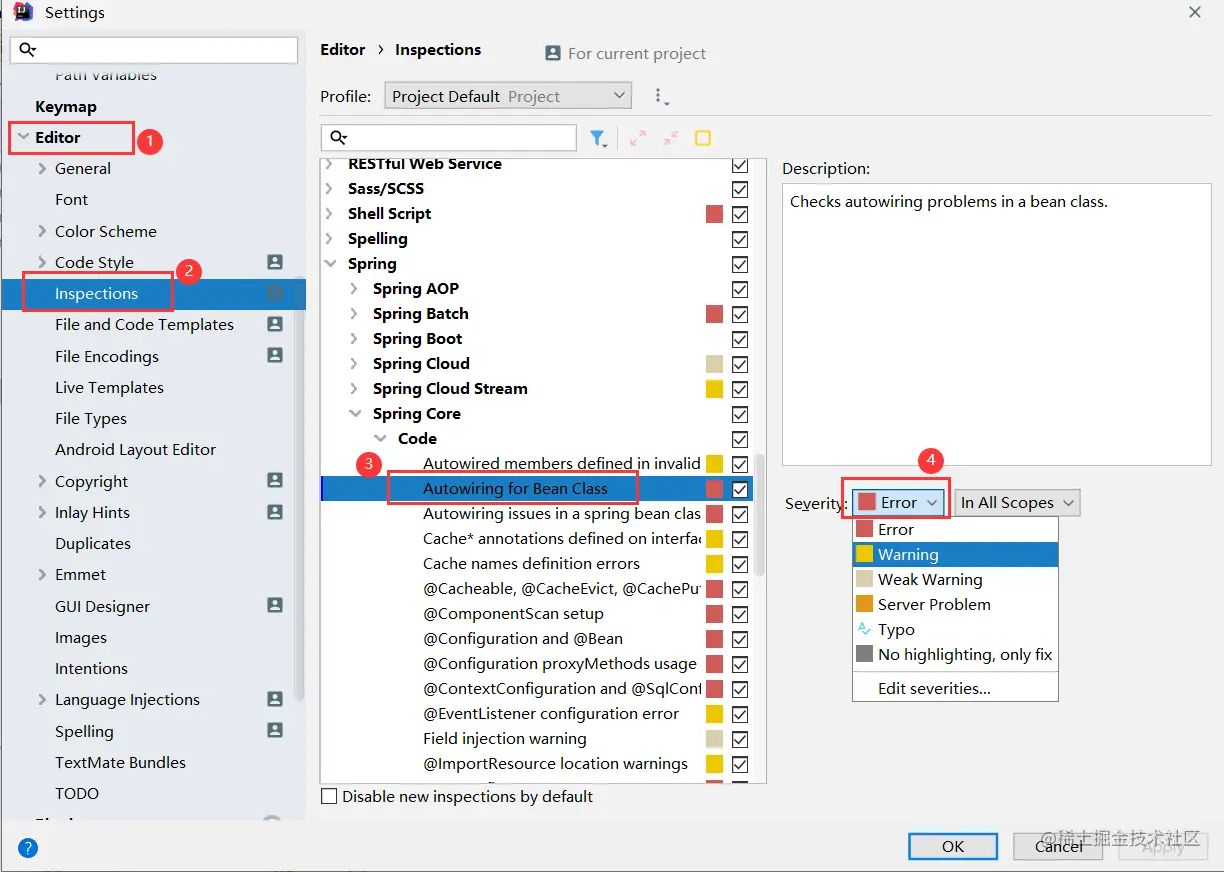Open the In All Scopes dropdown

point(1017,502)
